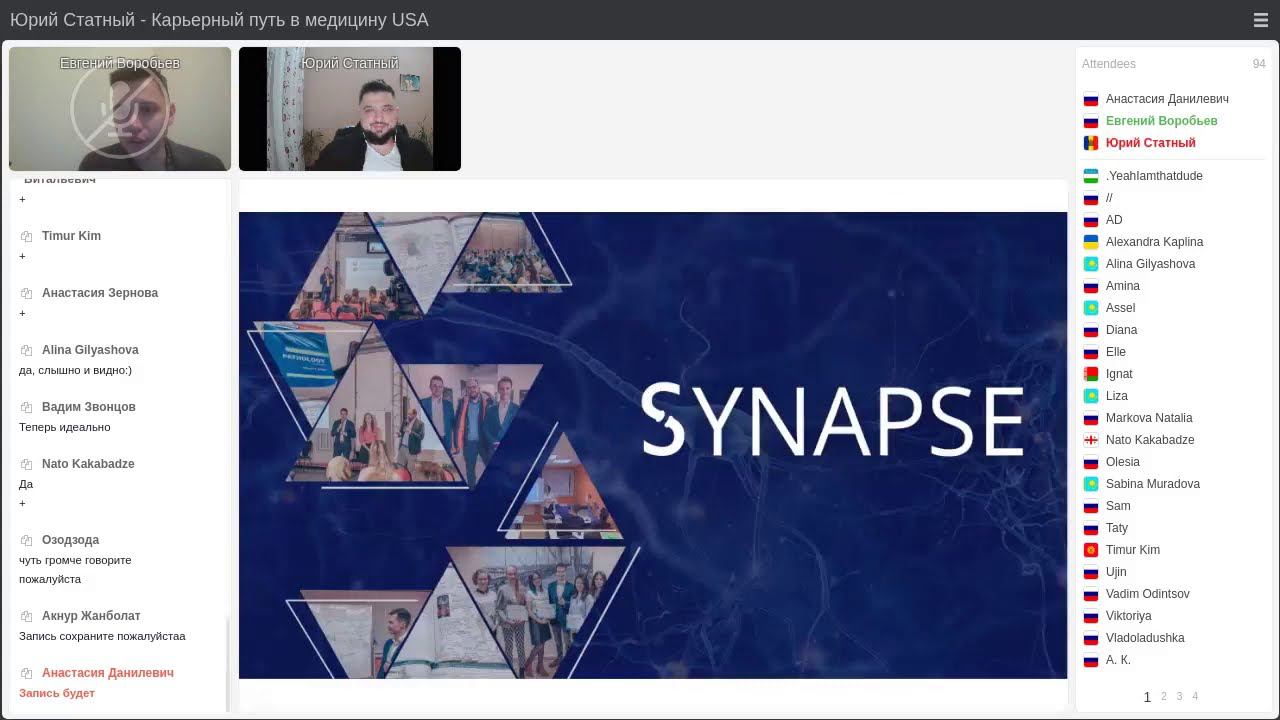Screen dimensions: 1280x720
Task: Click the flag icon beside attendee Timur Kim
Action: pos(1091,550)
